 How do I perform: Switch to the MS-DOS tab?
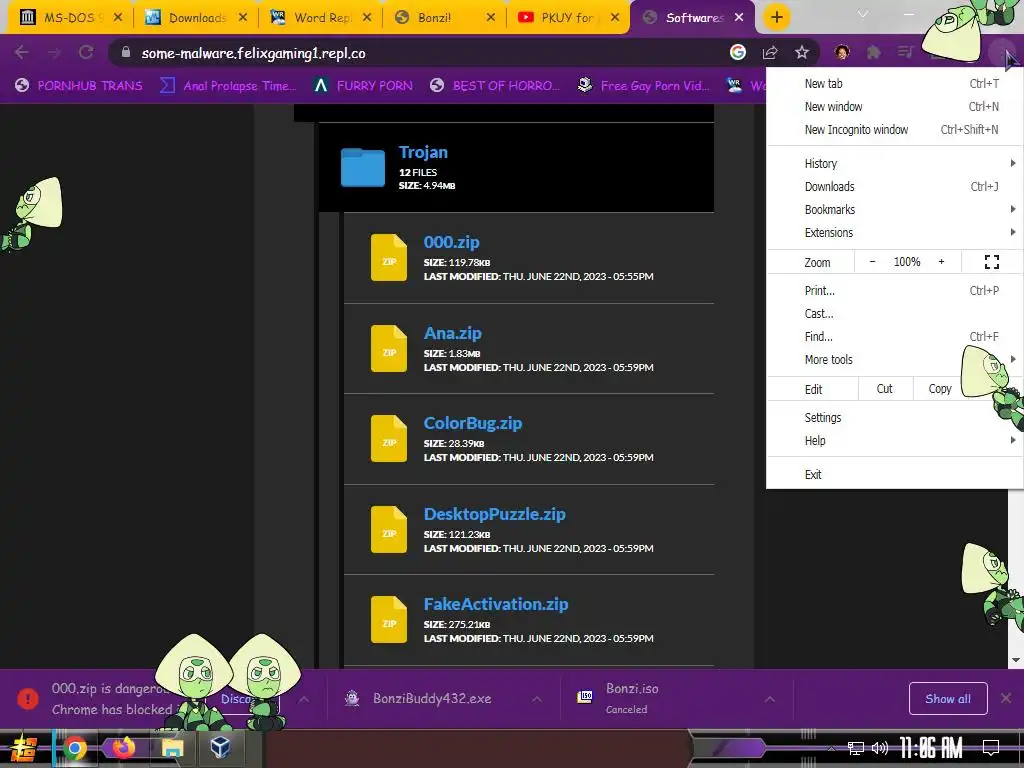pyautogui.click(x=71, y=18)
